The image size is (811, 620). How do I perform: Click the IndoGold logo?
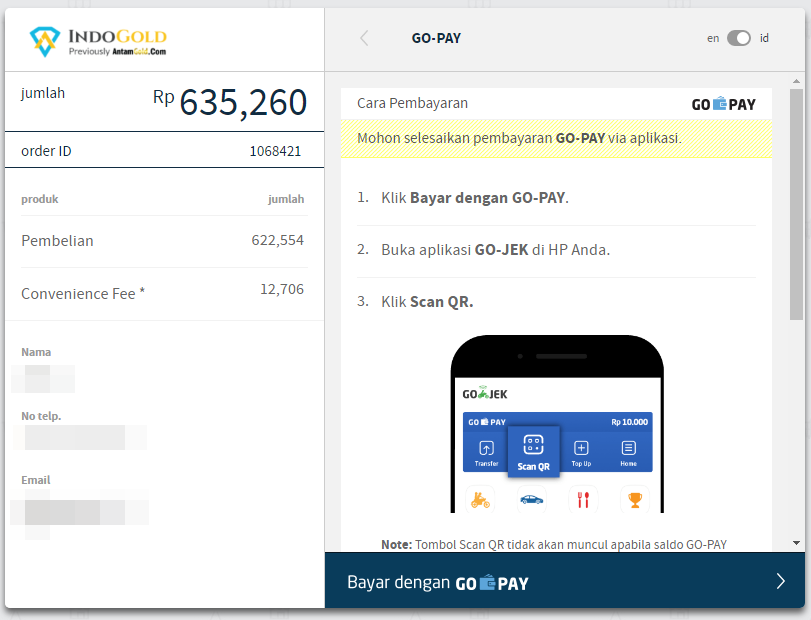(x=98, y=42)
